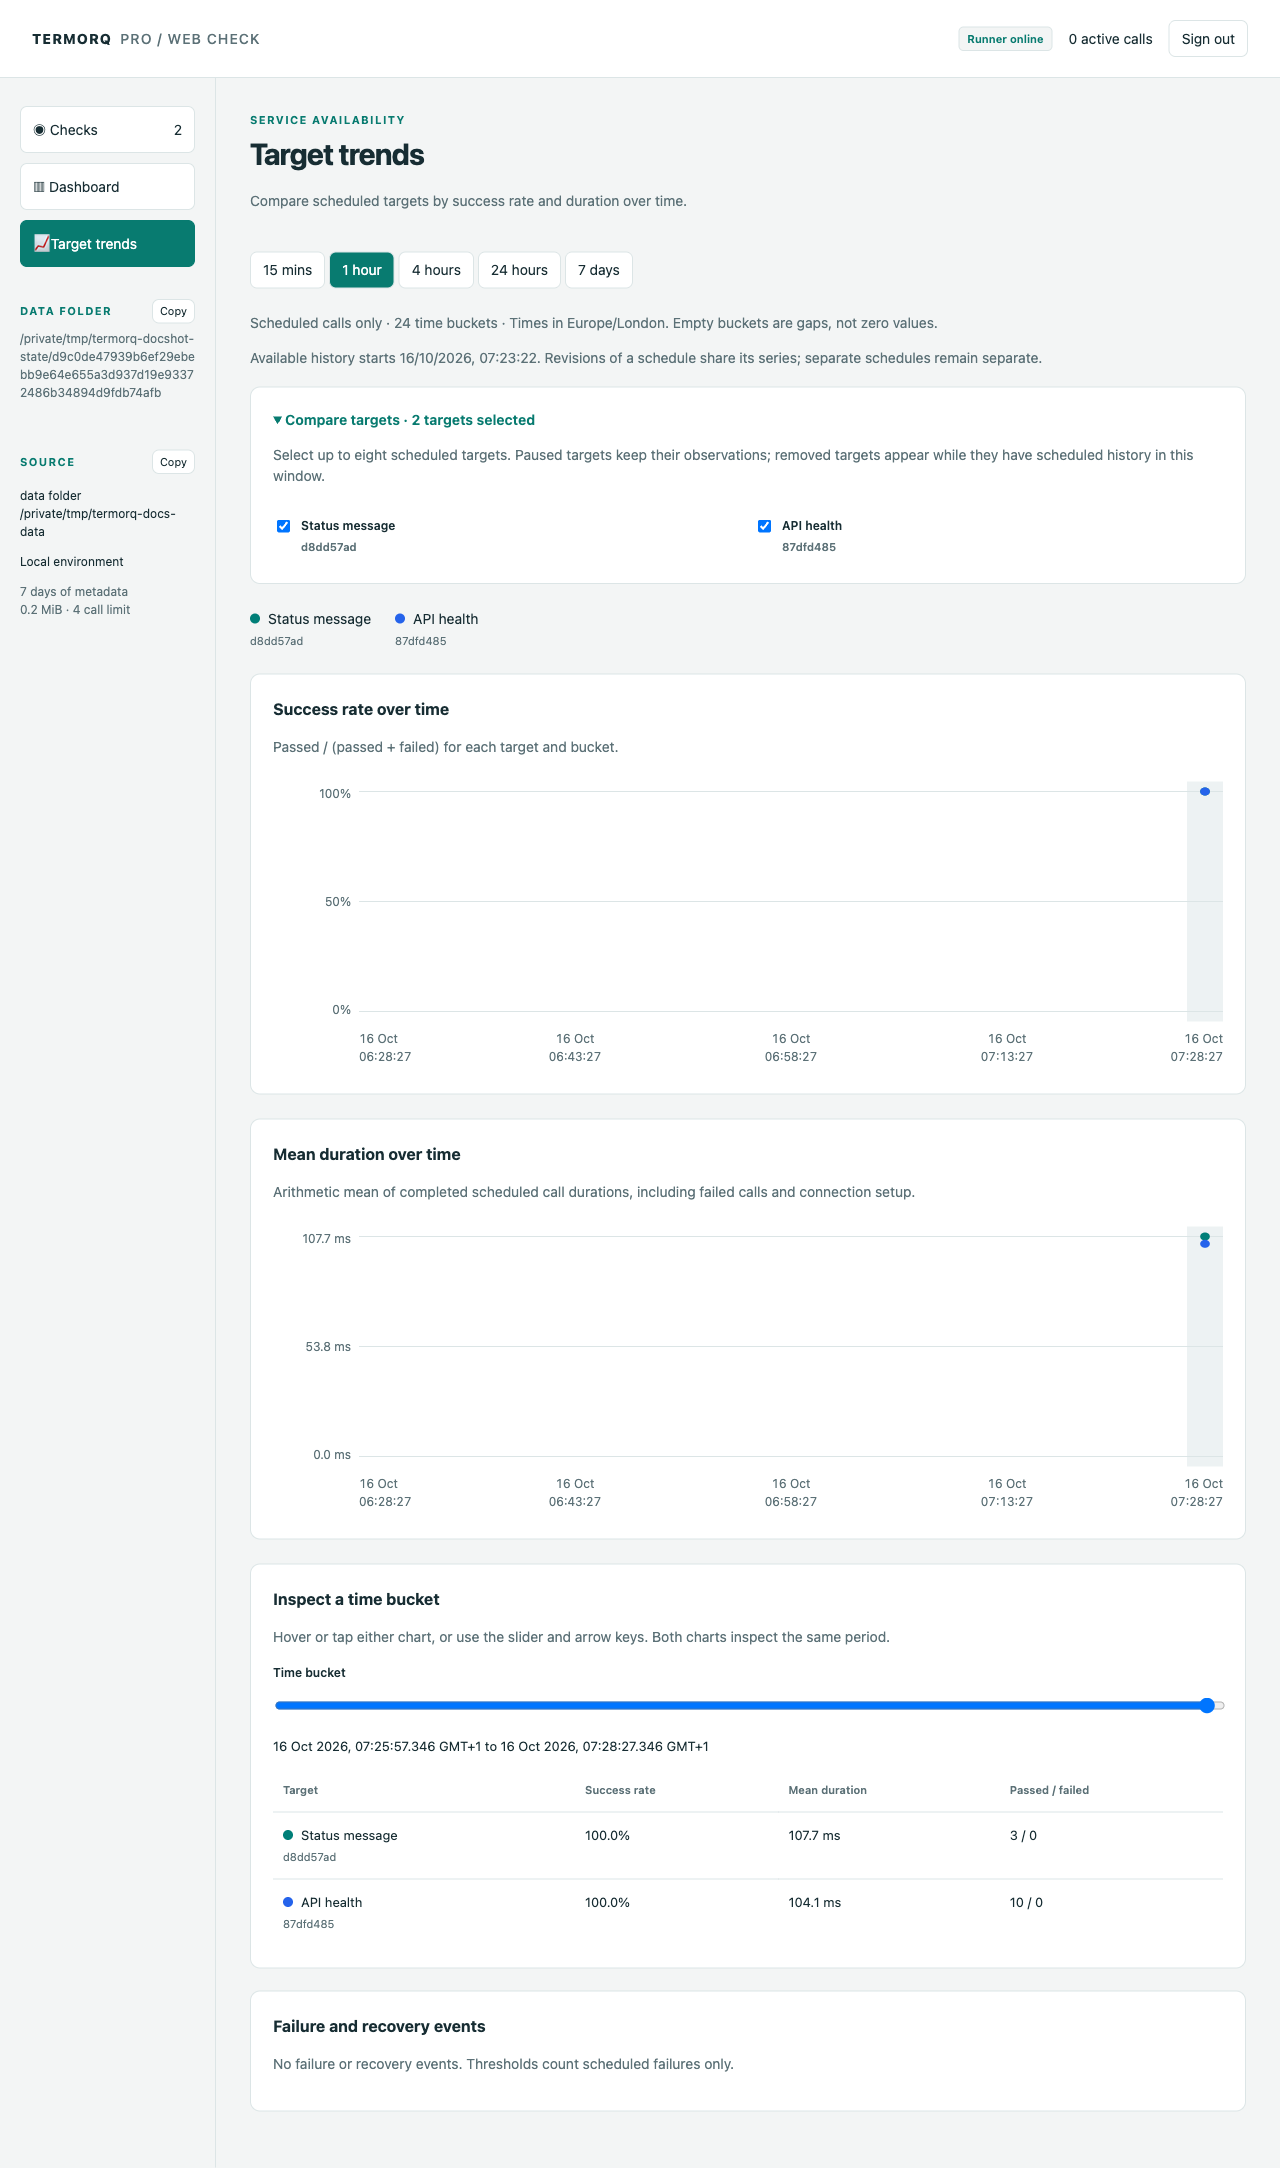Select the 15 mins time range
Image resolution: width=1280 pixels, height=2168 pixels.
(288, 270)
